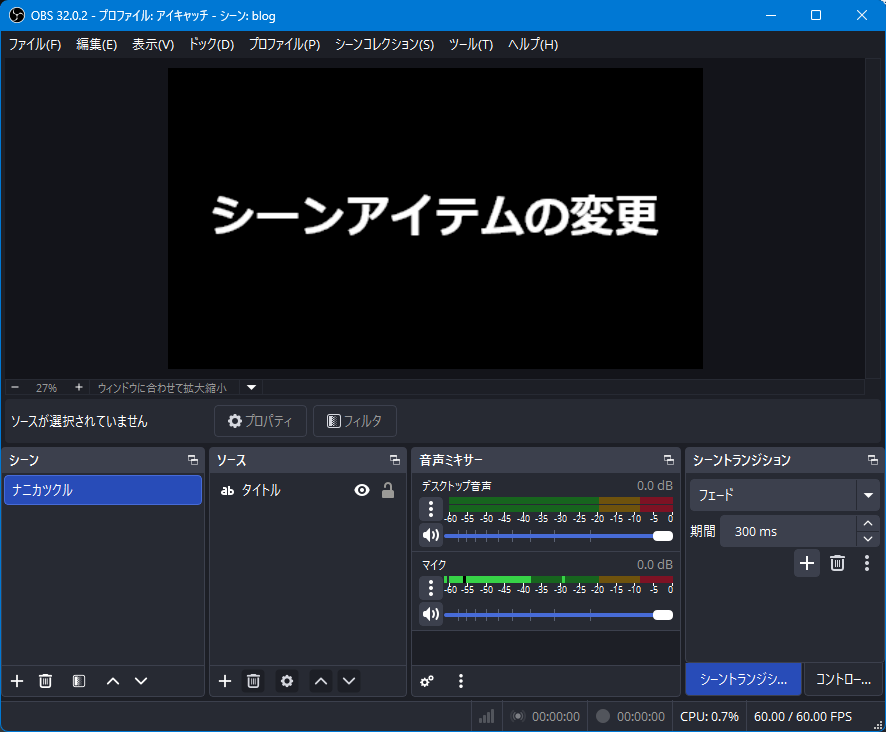886x732 pixels.
Task: Open source properties with the gear icon
Action: (x=287, y=681)
